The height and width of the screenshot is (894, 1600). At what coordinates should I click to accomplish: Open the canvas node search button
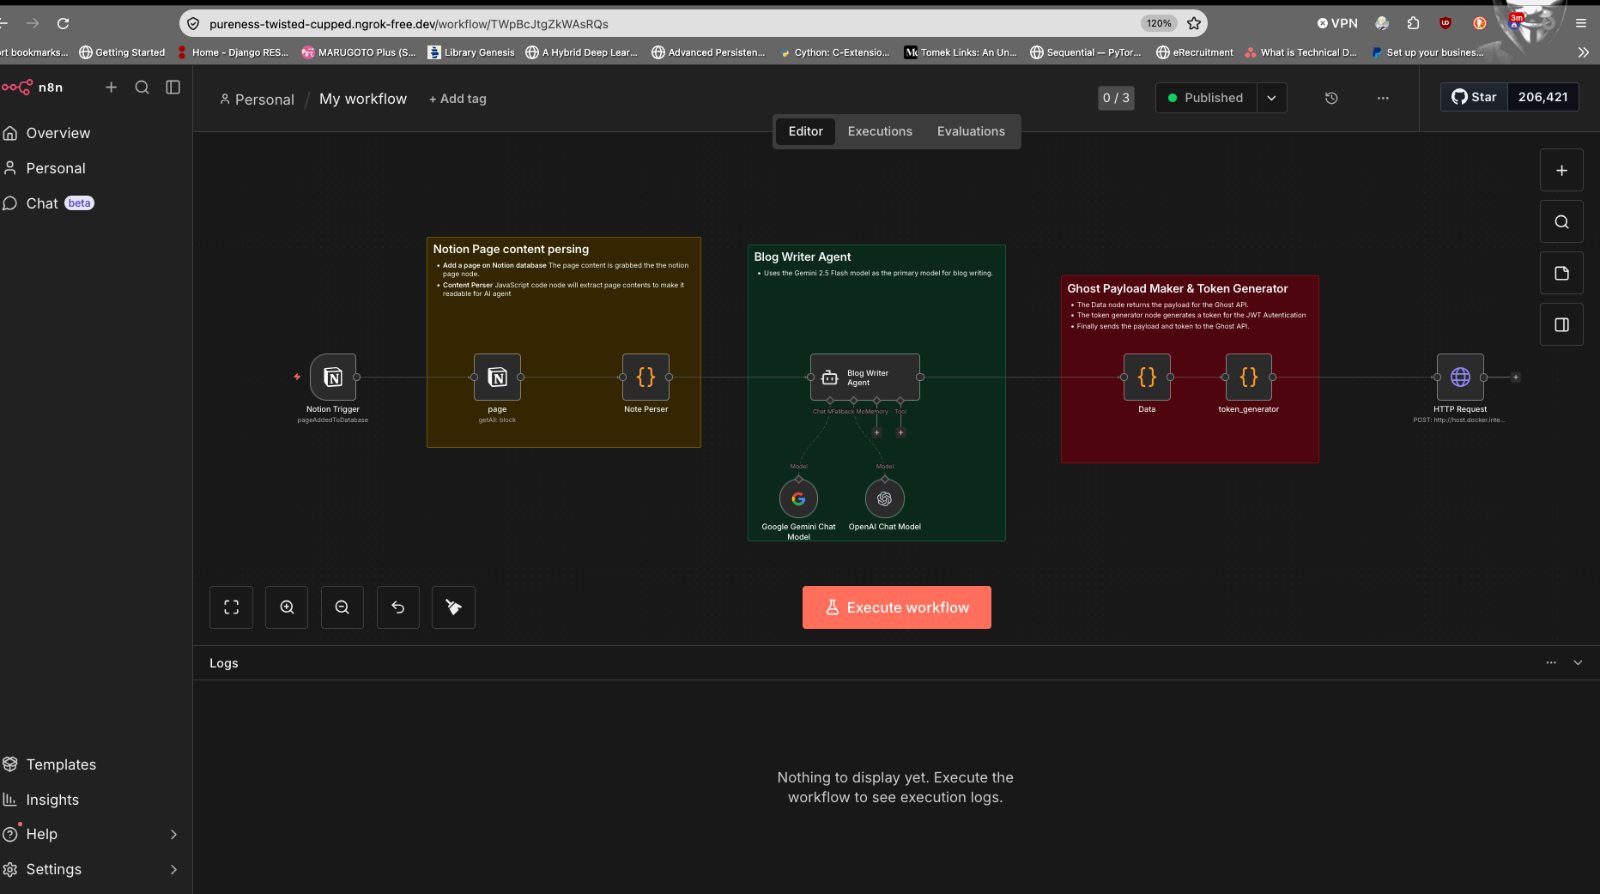coord(1561,222)
